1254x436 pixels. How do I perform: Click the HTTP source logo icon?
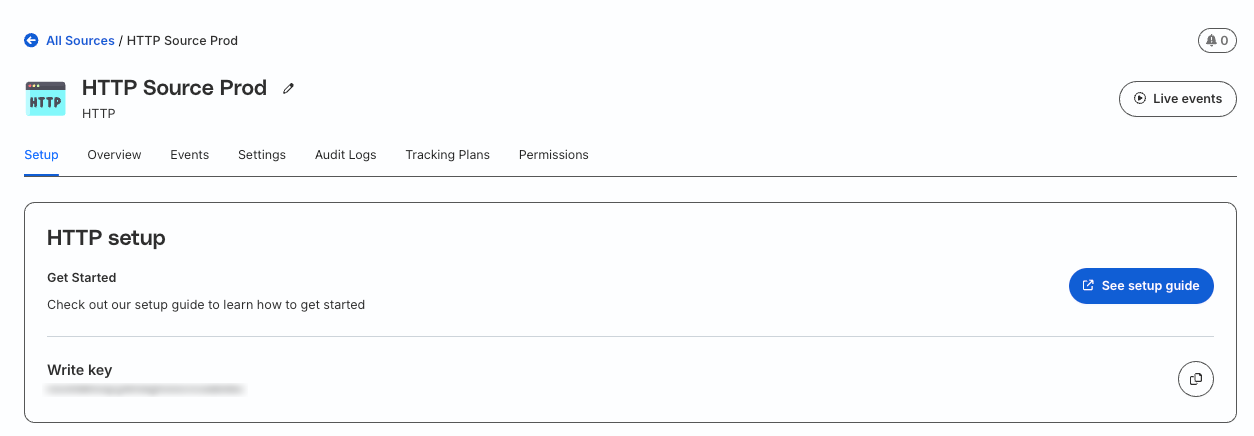pos(45,100)
